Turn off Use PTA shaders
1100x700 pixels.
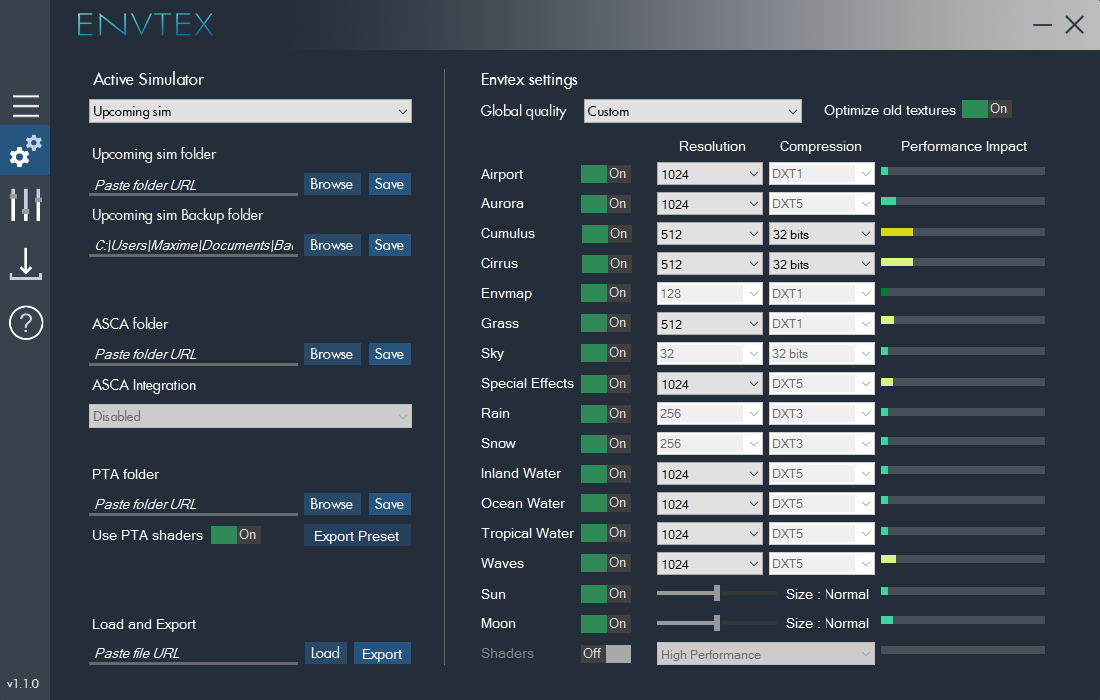pyautogui.click(x=236, y=535)
